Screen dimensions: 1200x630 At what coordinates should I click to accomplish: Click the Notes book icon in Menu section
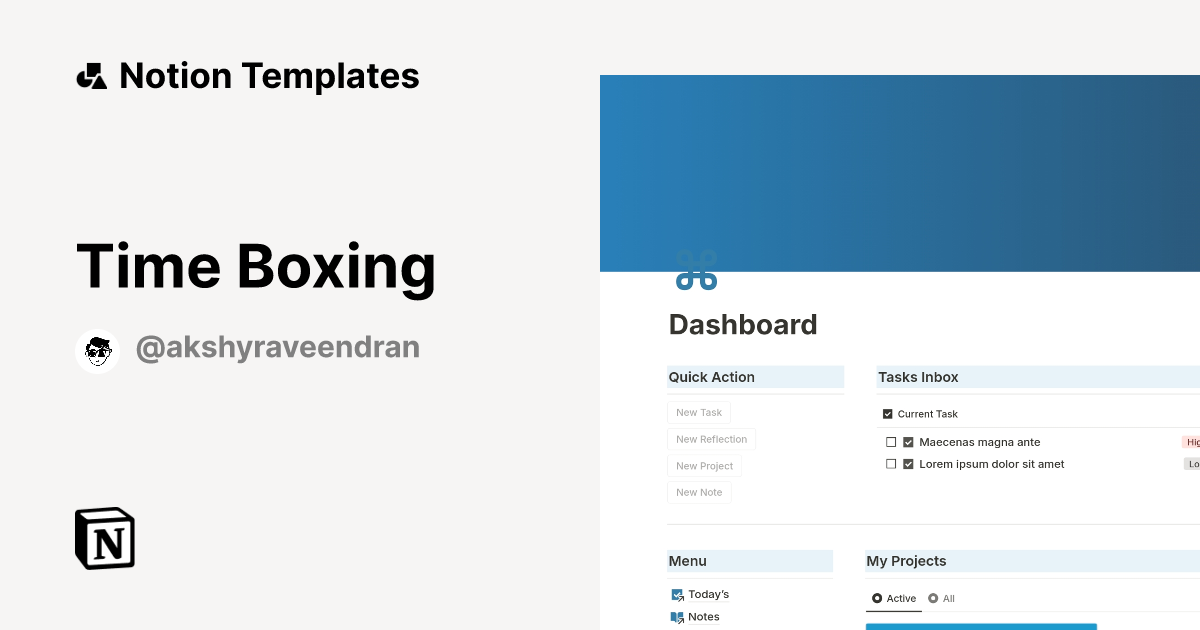pyautogui.click(x=677, y=617)
